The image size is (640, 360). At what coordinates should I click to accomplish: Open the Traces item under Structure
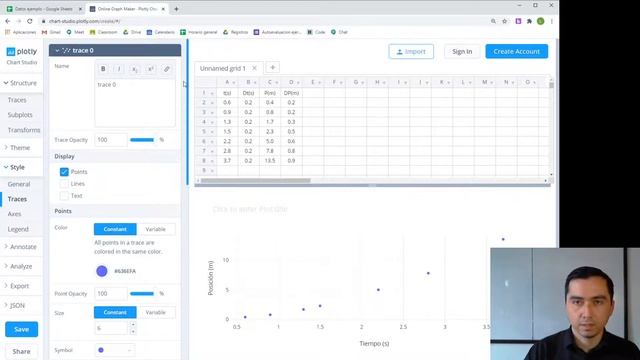[17, 100]
